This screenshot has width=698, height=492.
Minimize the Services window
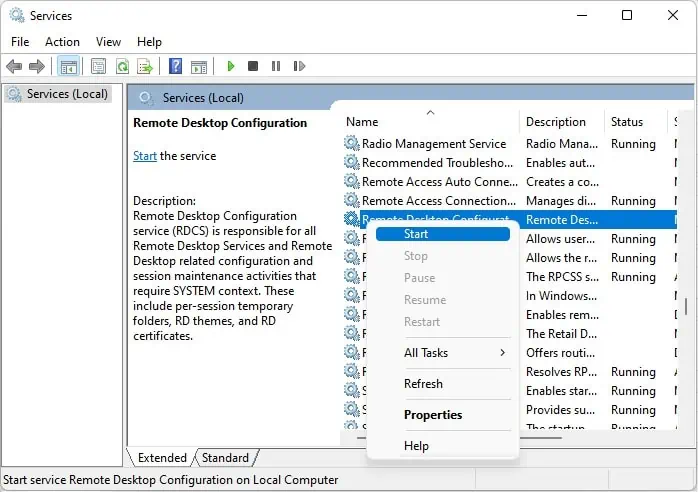tap(582, 16)
